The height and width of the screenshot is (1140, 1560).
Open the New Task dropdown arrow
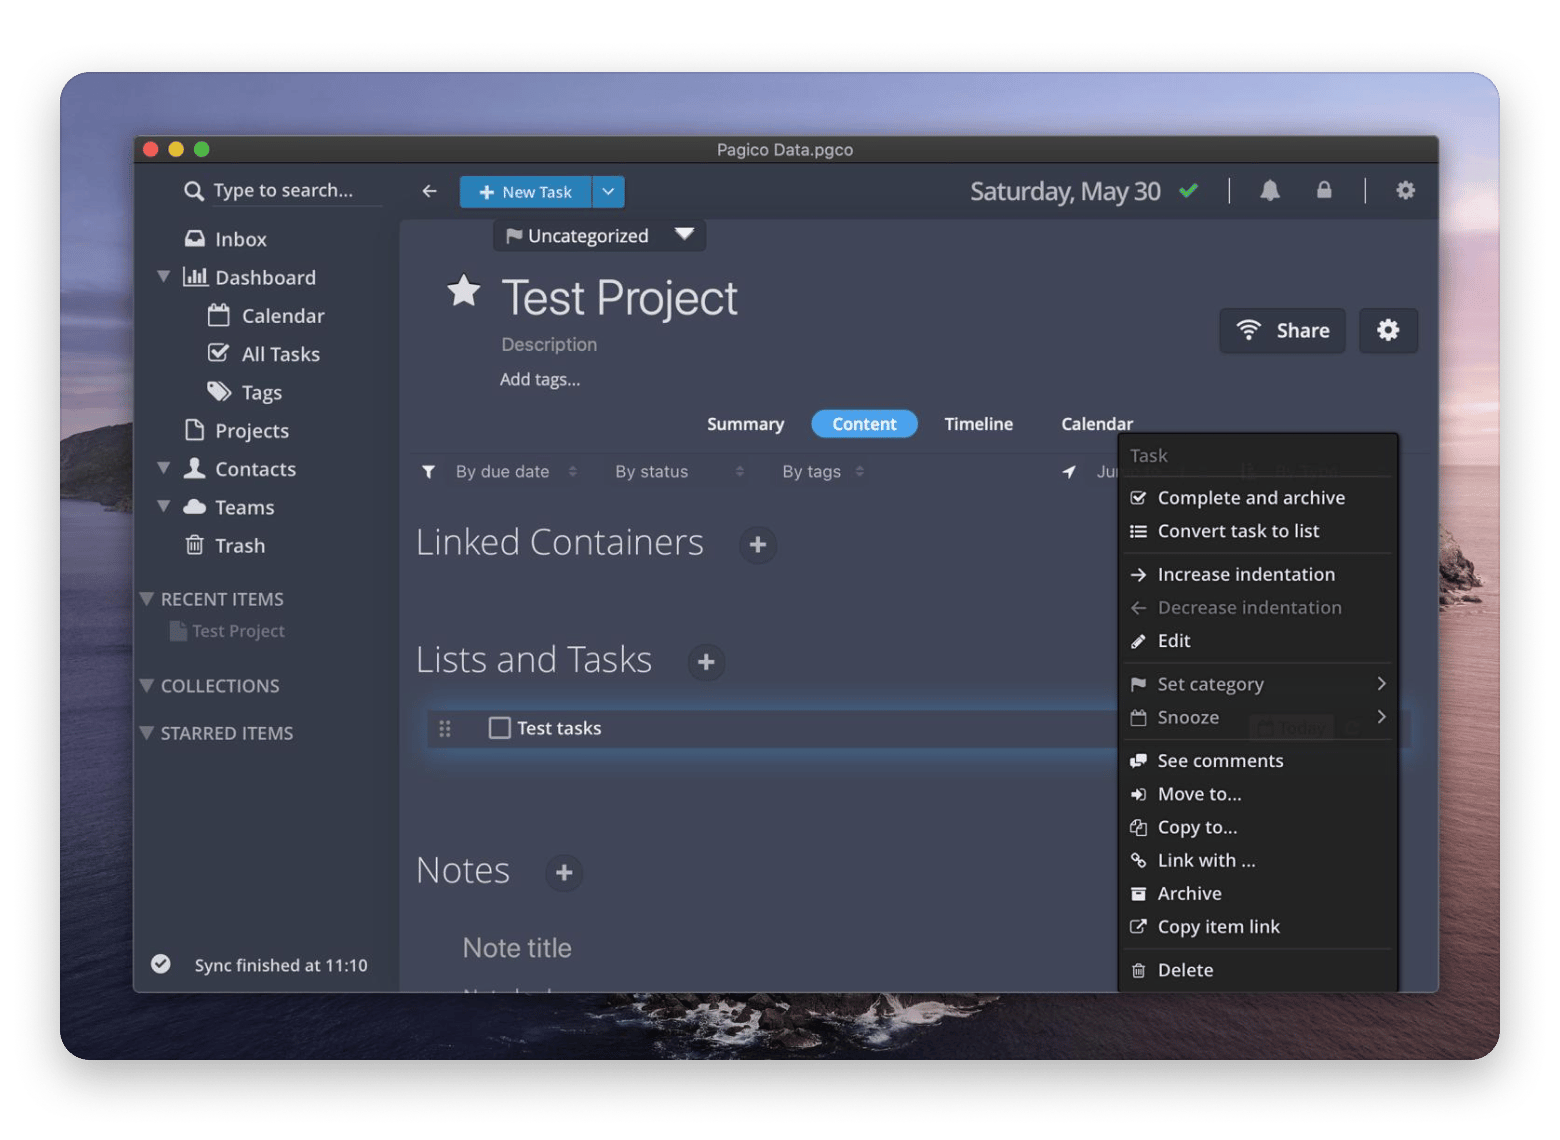click(x=608, y=192)
